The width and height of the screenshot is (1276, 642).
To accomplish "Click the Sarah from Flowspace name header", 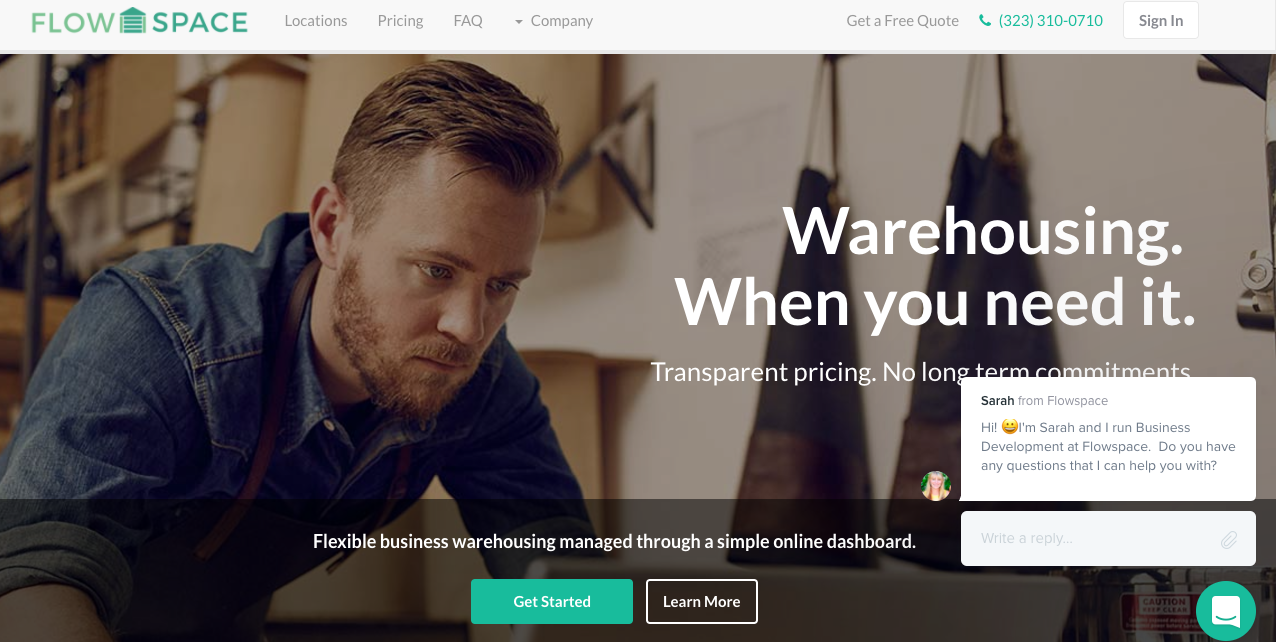I will click(1044, 401).
